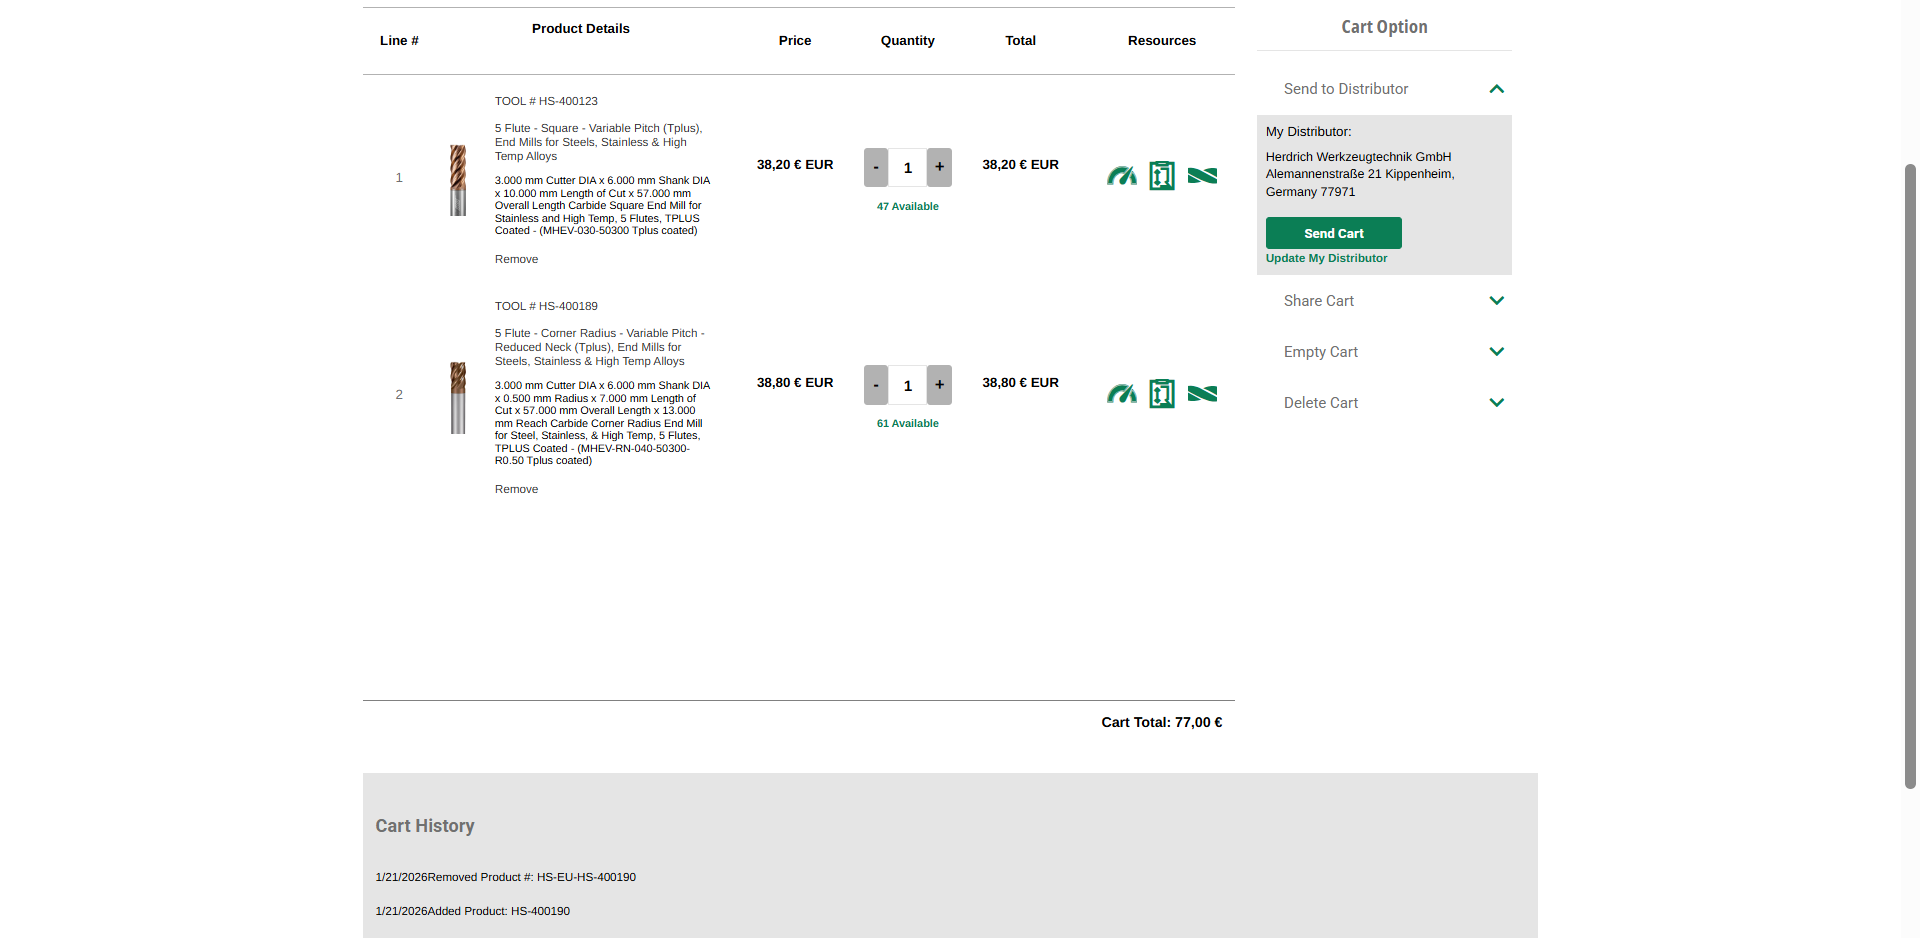
Task: Click the Update My Distributor link
Action: pos(1326,258)
